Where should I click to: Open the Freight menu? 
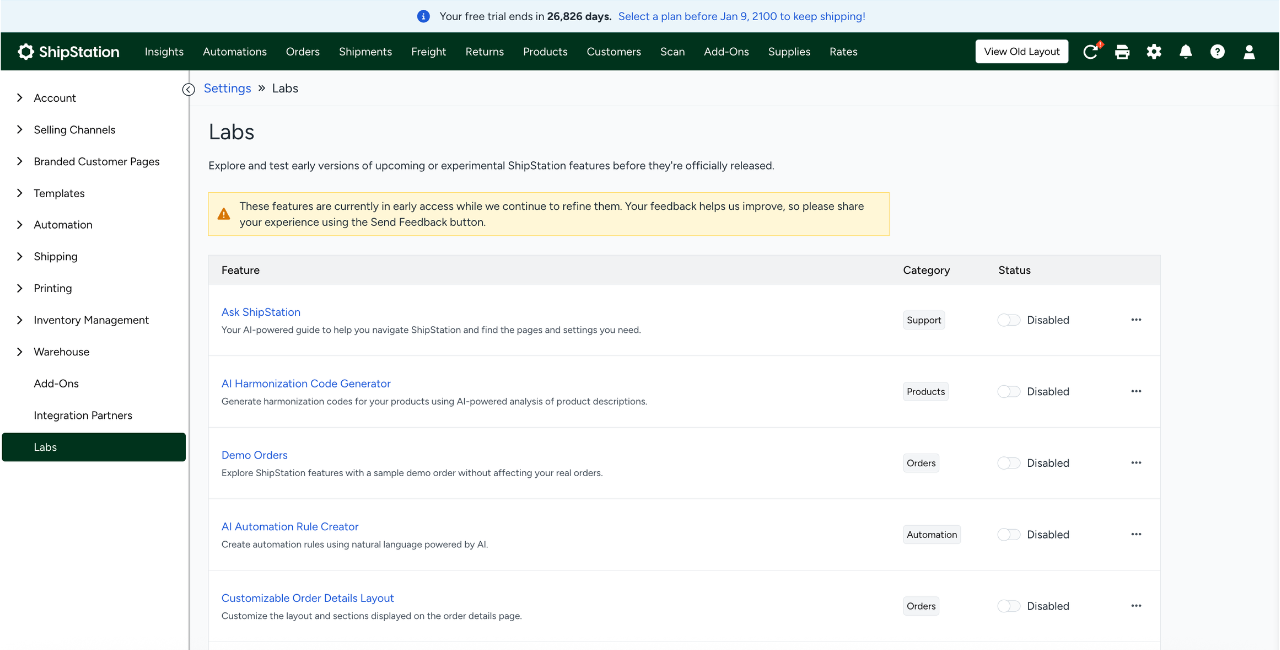click(428, 52)
